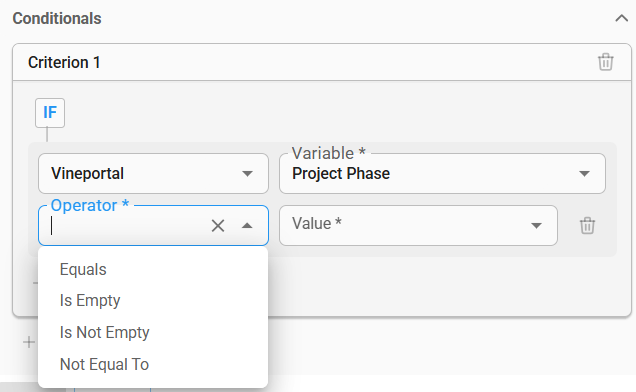Remove the condition row with the trash icon

tap(587, 226)
